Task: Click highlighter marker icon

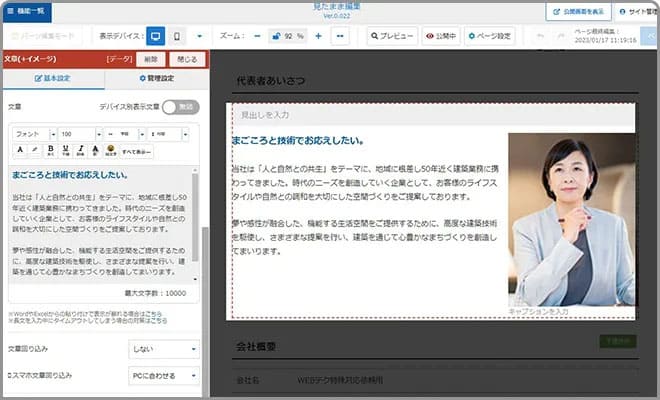Action: [35, 150]
